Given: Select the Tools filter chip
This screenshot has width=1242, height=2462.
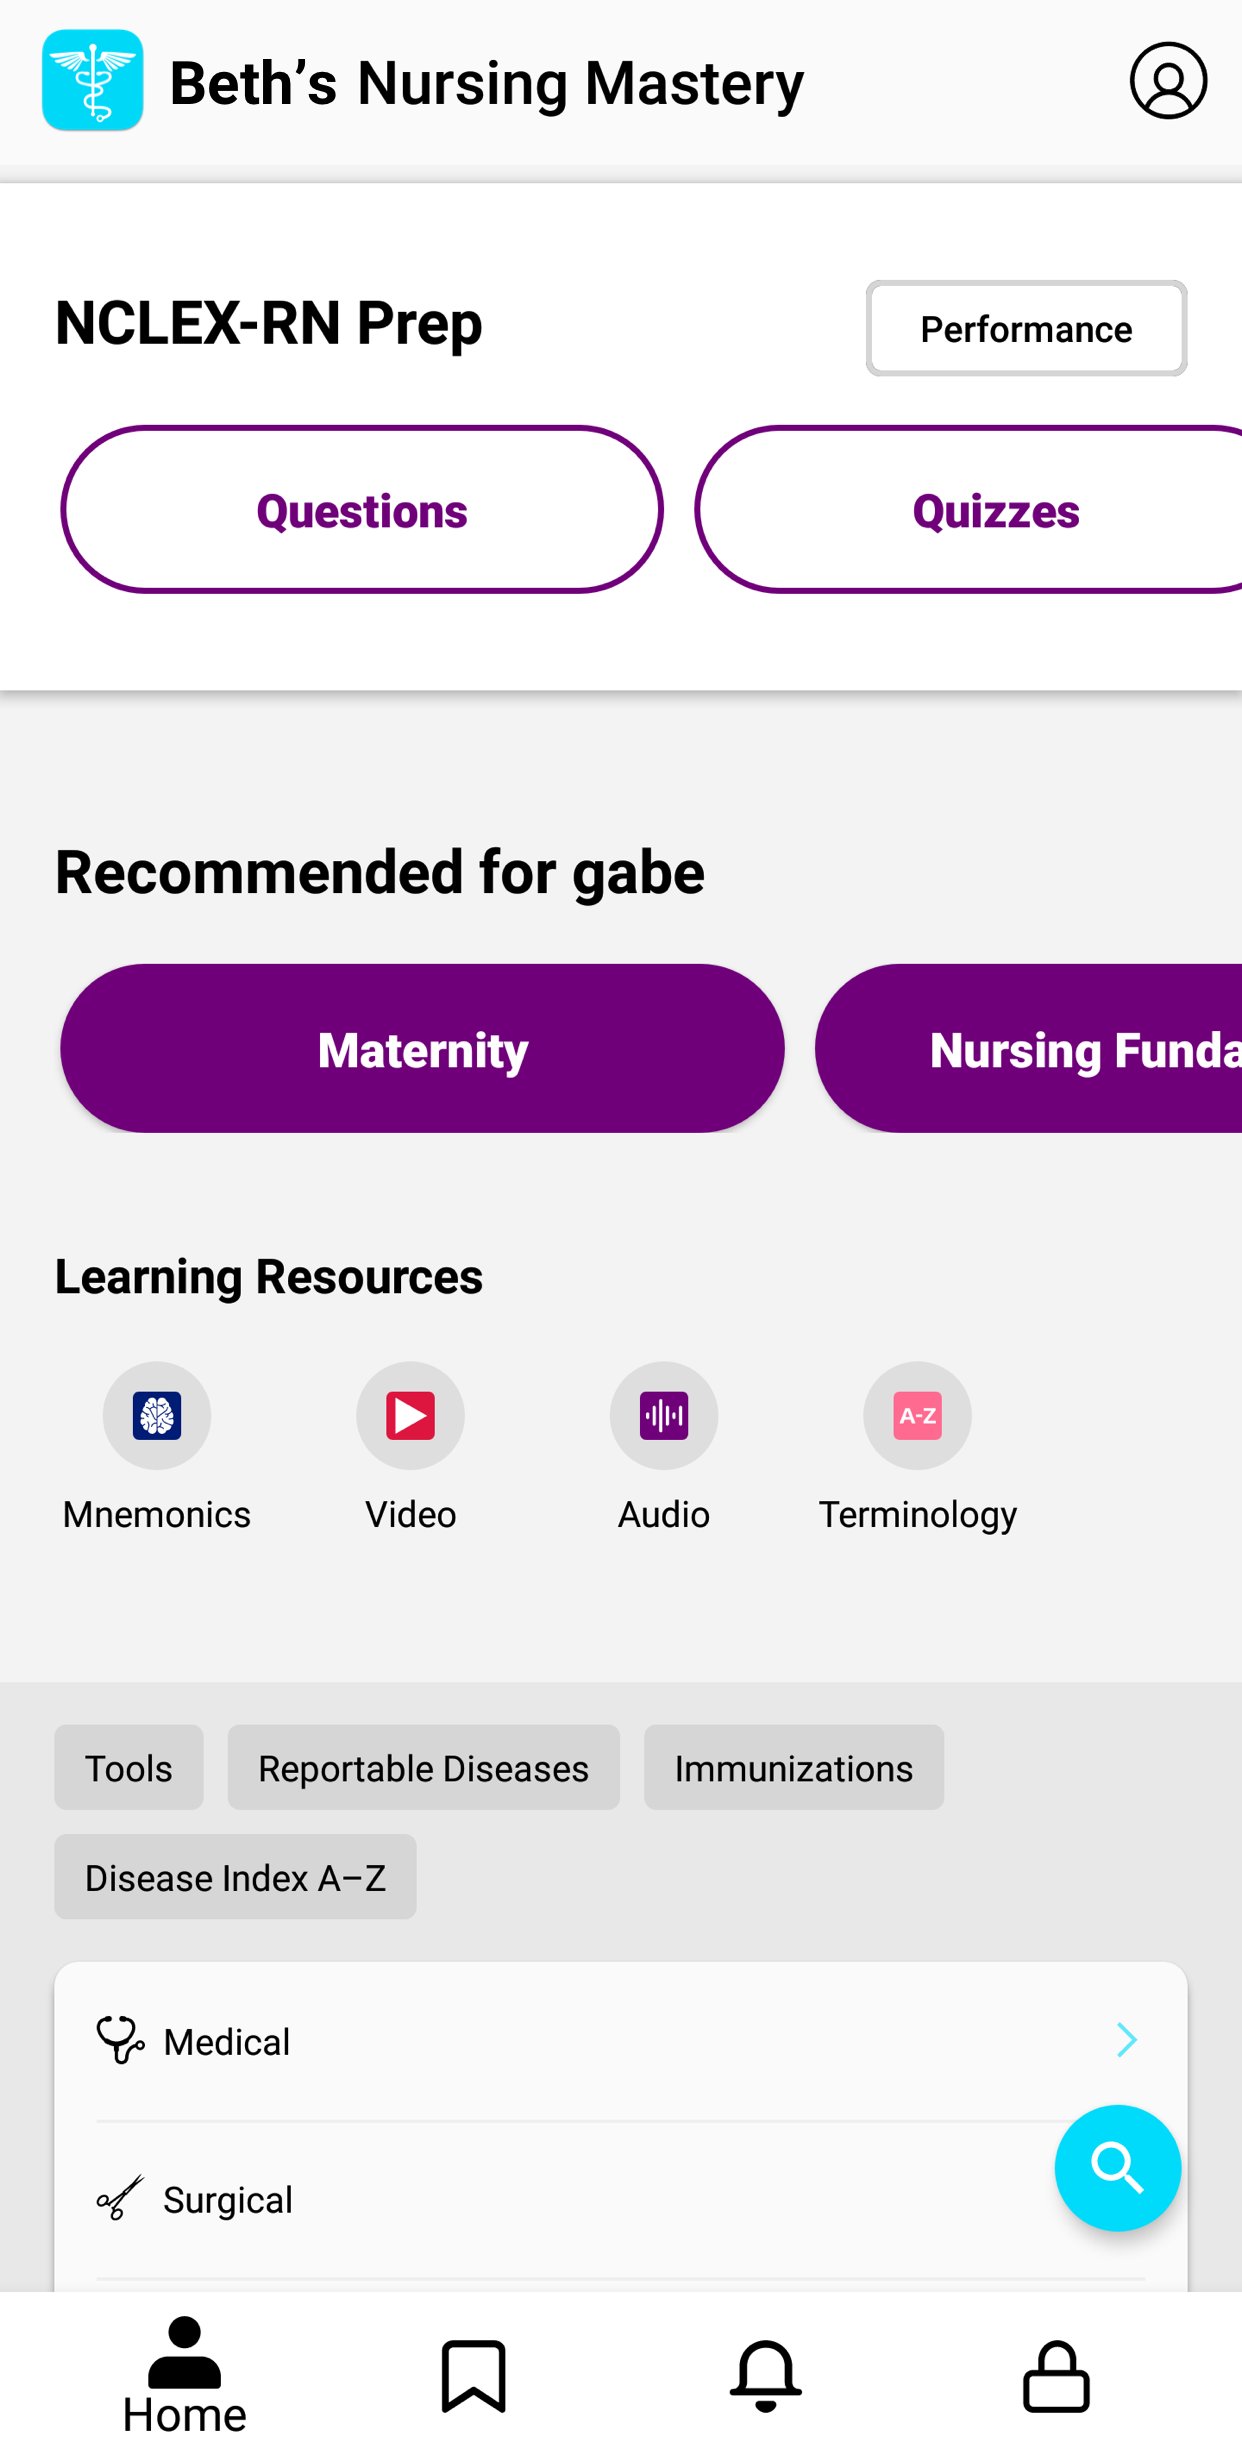Looking at the screenshot, I should coord(129,1768).
